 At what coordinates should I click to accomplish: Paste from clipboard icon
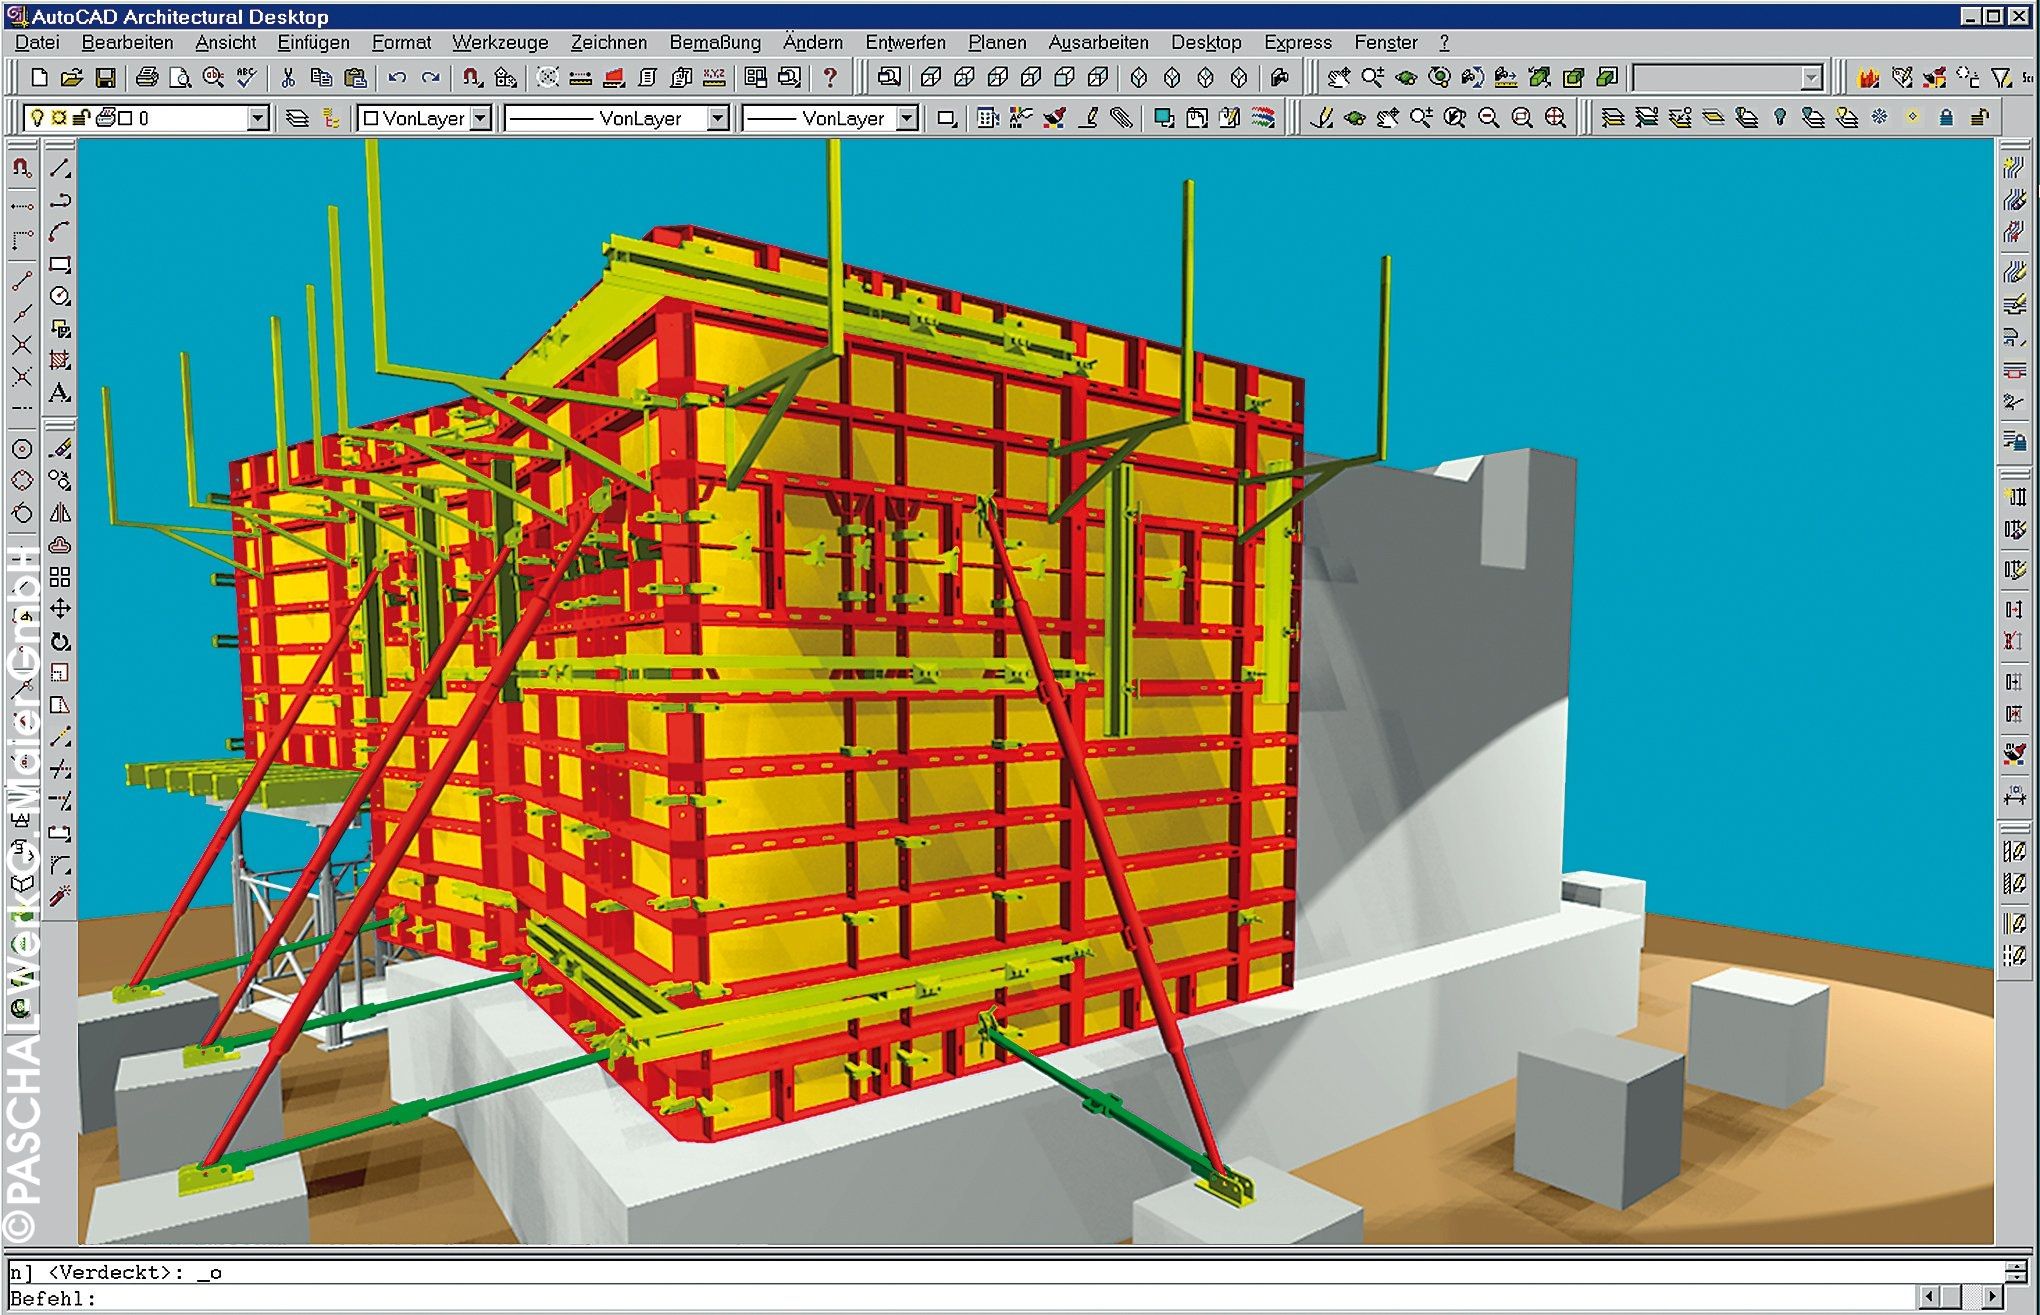pos(354,78)
